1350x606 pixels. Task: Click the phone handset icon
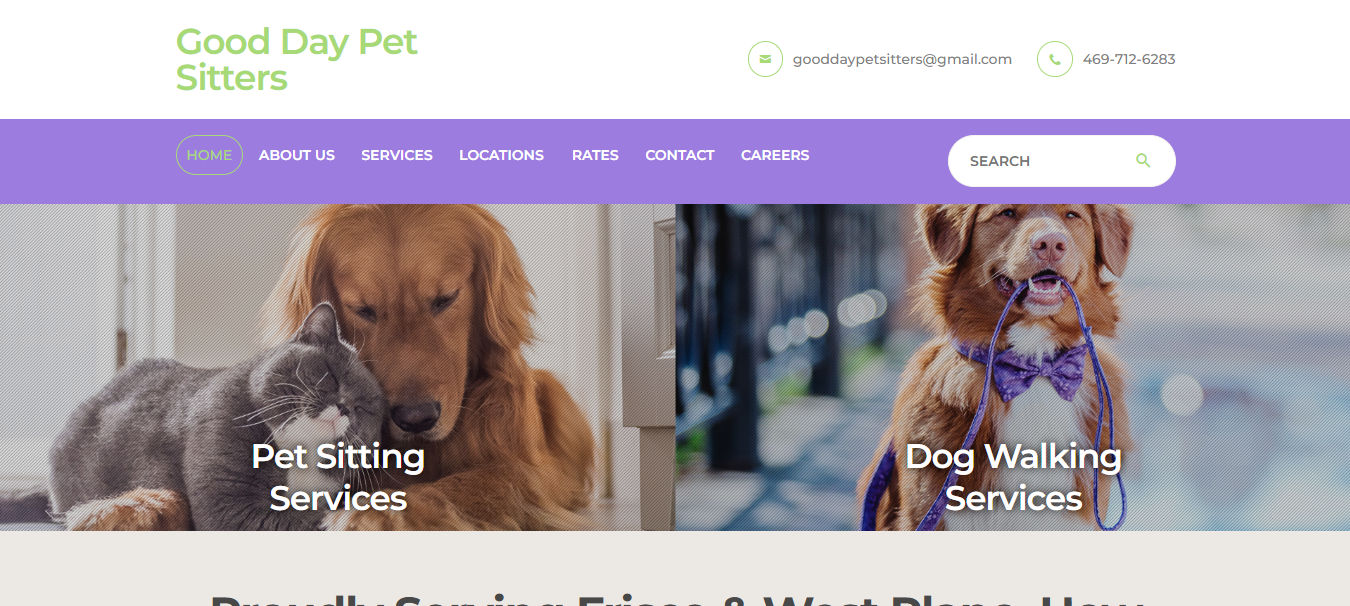point(1055,59)
